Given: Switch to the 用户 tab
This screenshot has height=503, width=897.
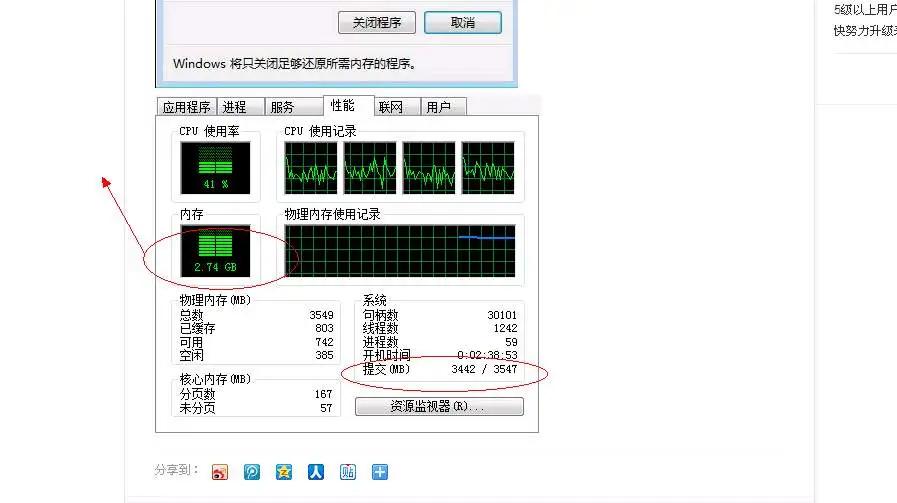Looking at the screenshot, I should point(438,108).
